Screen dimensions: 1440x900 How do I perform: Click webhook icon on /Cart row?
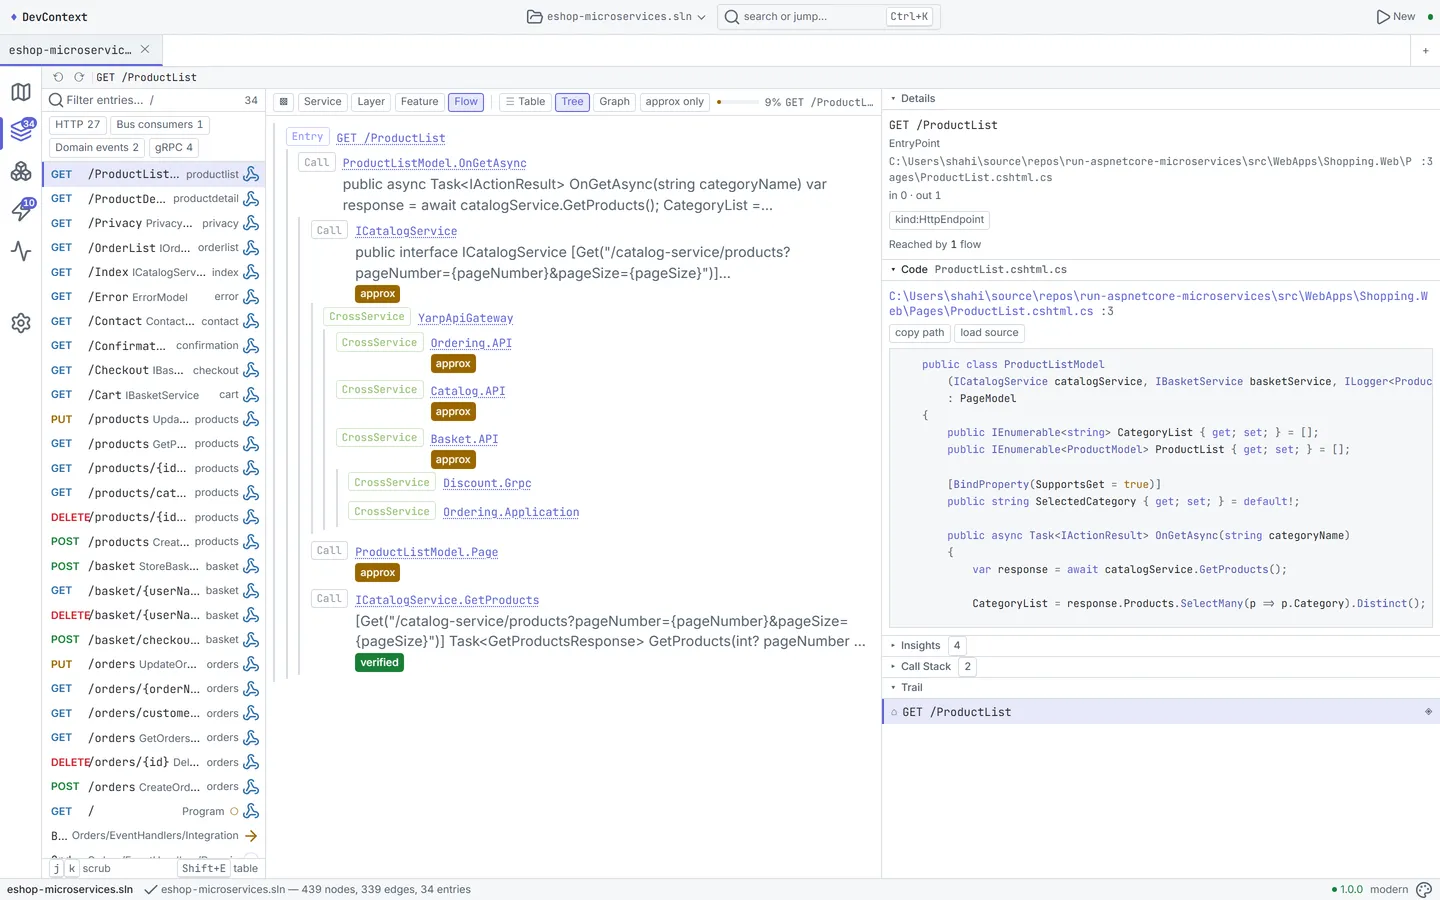(x=251, y=395)
